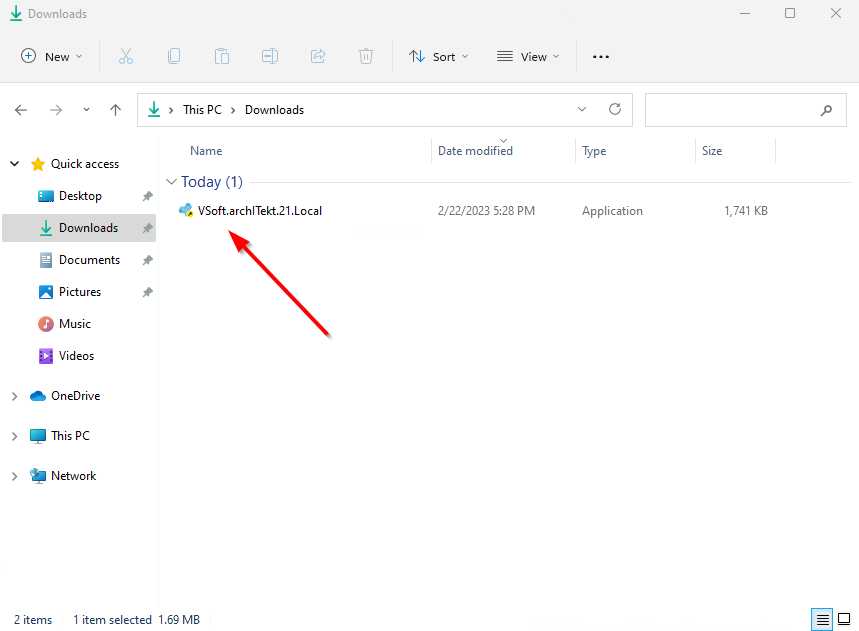Sort by Date modified column header

tap(476, 151)
